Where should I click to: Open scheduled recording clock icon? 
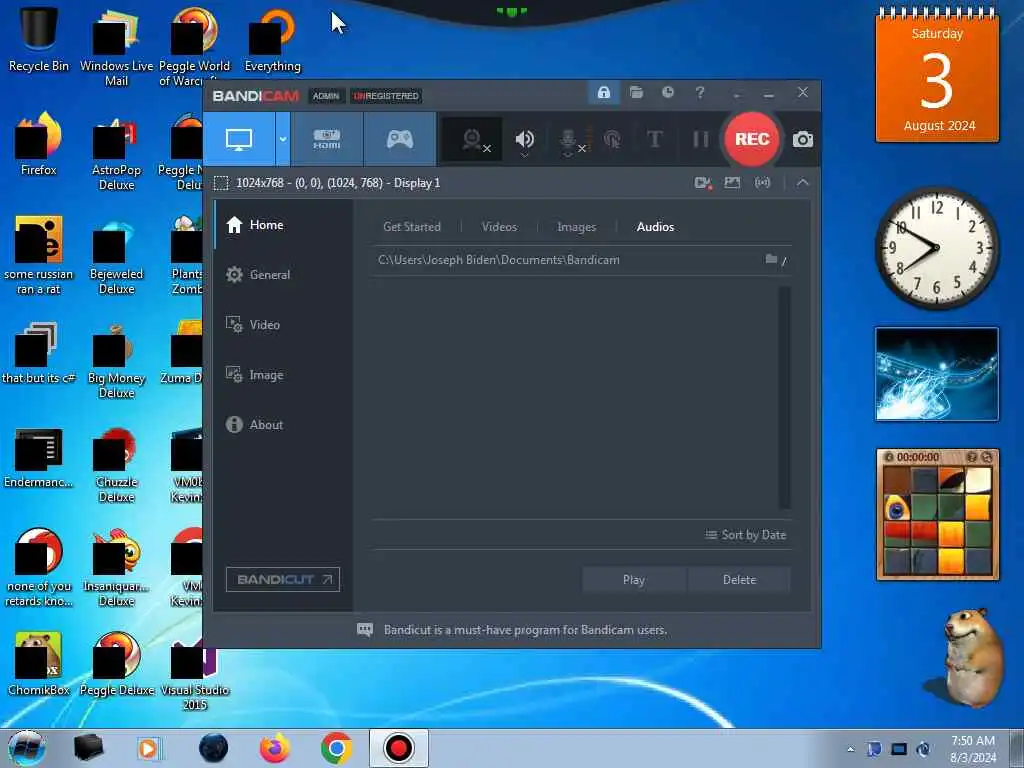click(x=667, y=93)
